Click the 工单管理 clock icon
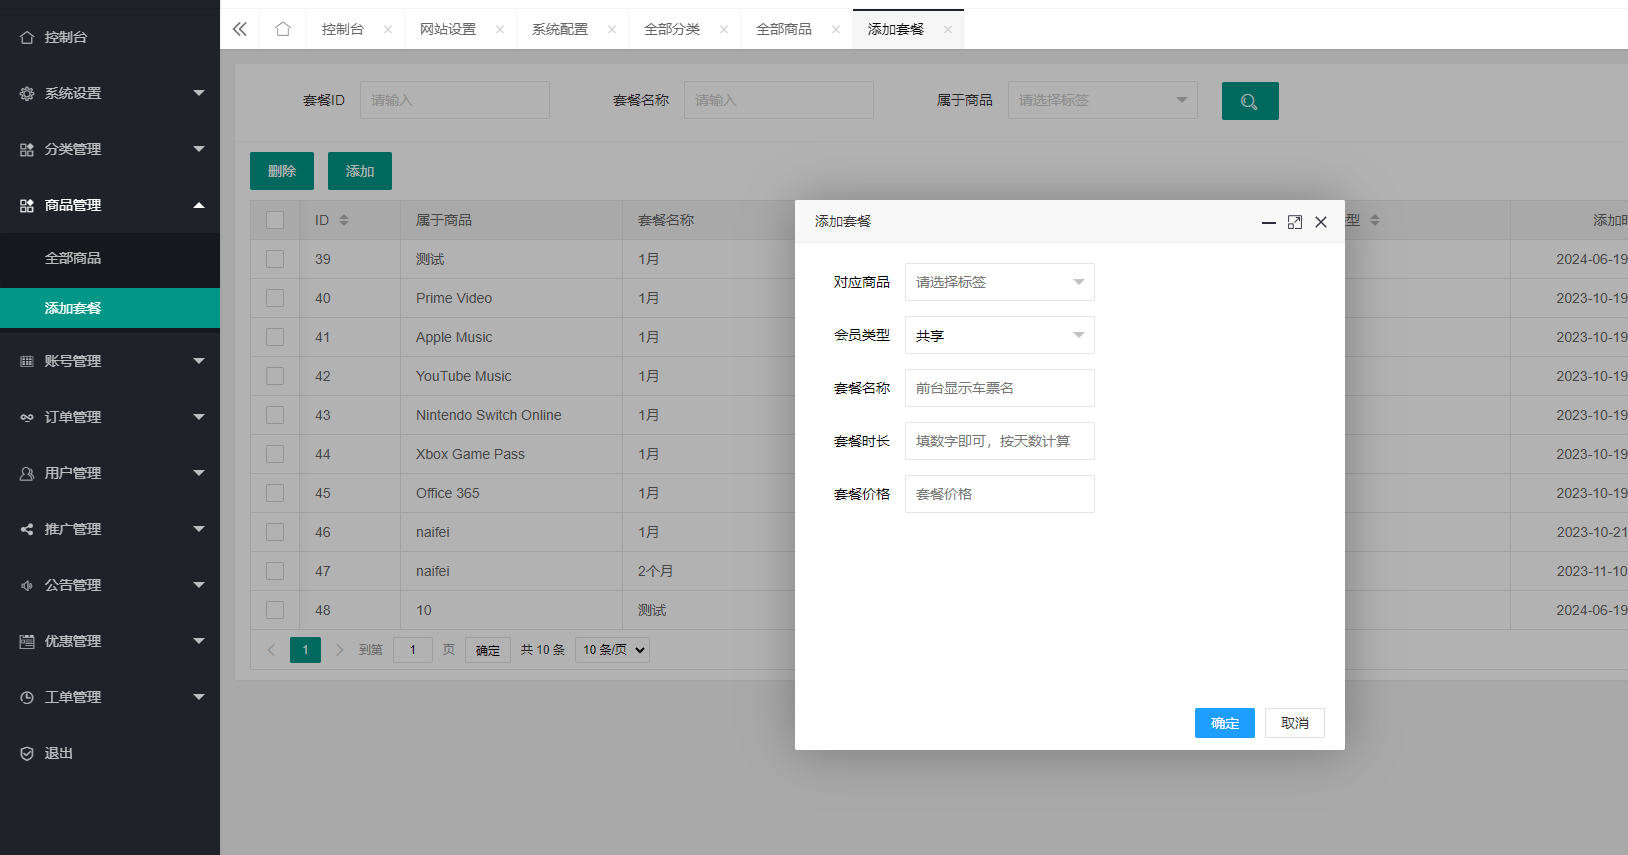The image size is (1628, 855). click(x=27, y=697)
